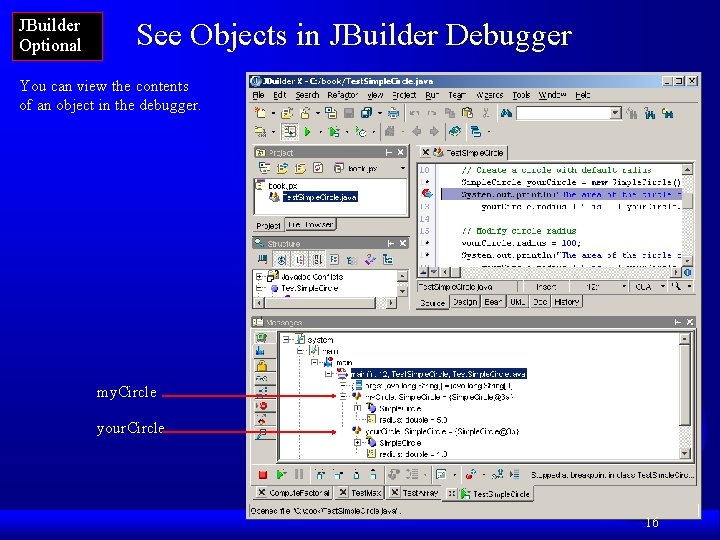Open the book.jpx project dropdown arrow
The height and width of the screenshot is (540, 720).
coord(403,168)
